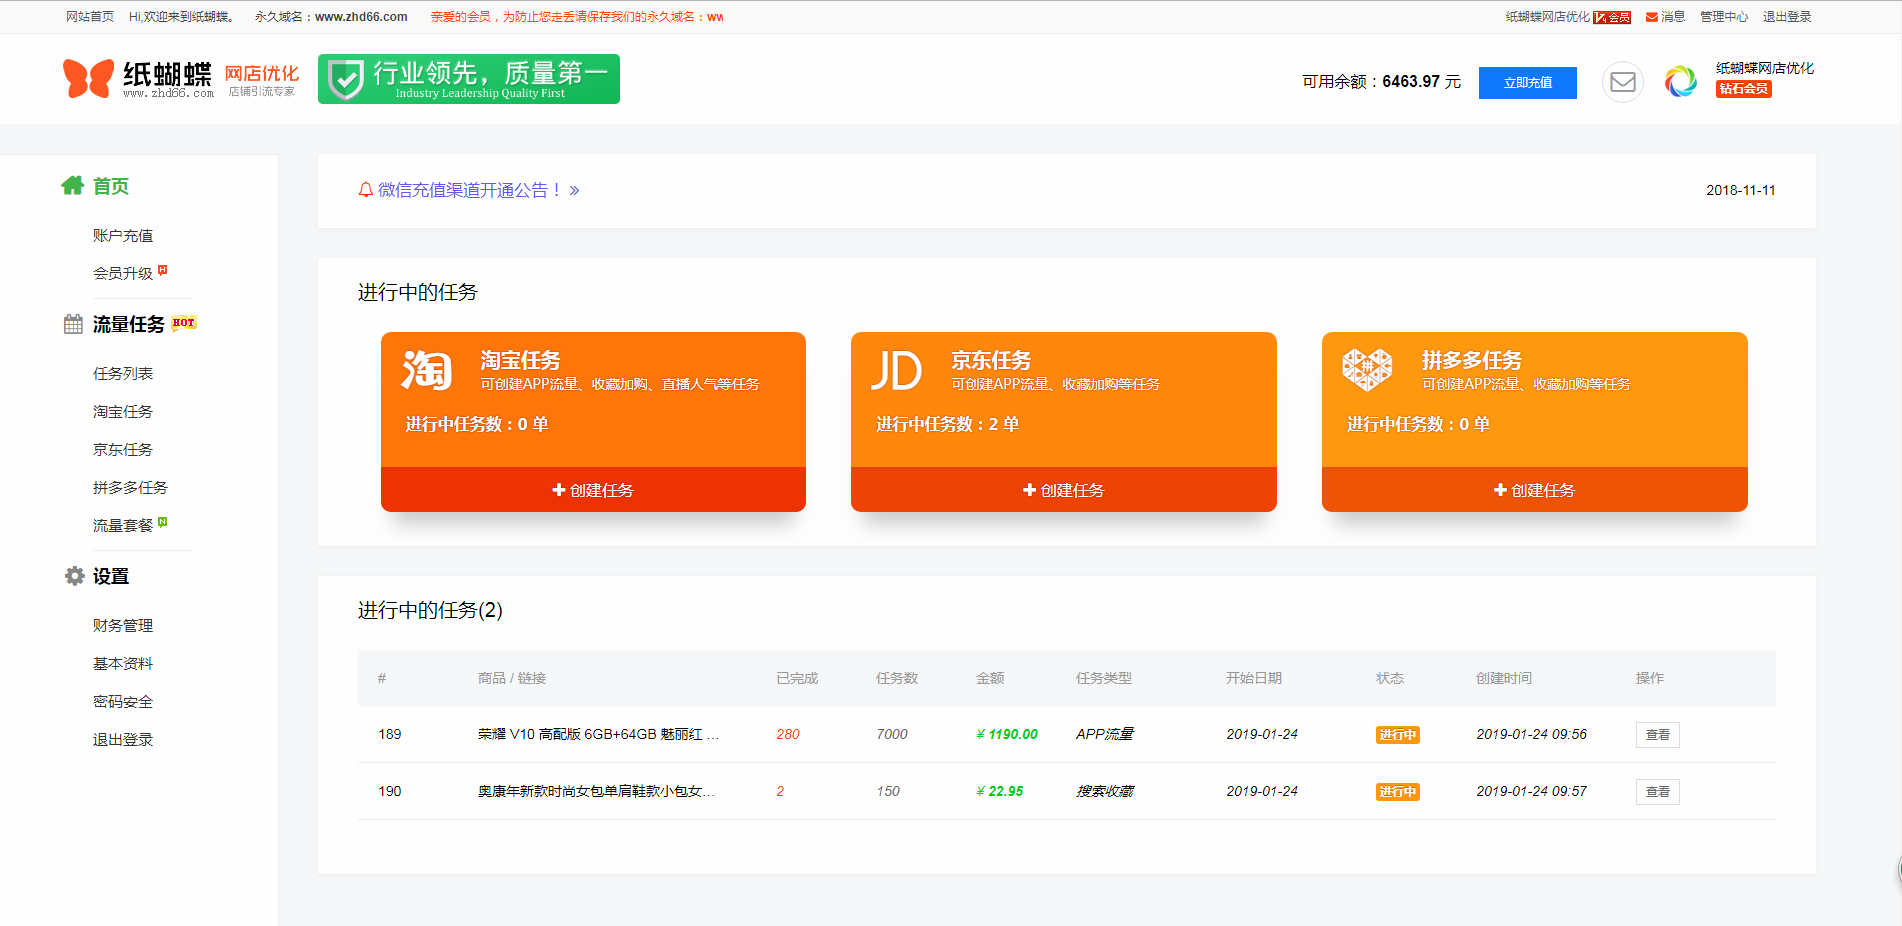Click the 创建时间 column header
The image size is (1902, 926).
(1504, 678)
